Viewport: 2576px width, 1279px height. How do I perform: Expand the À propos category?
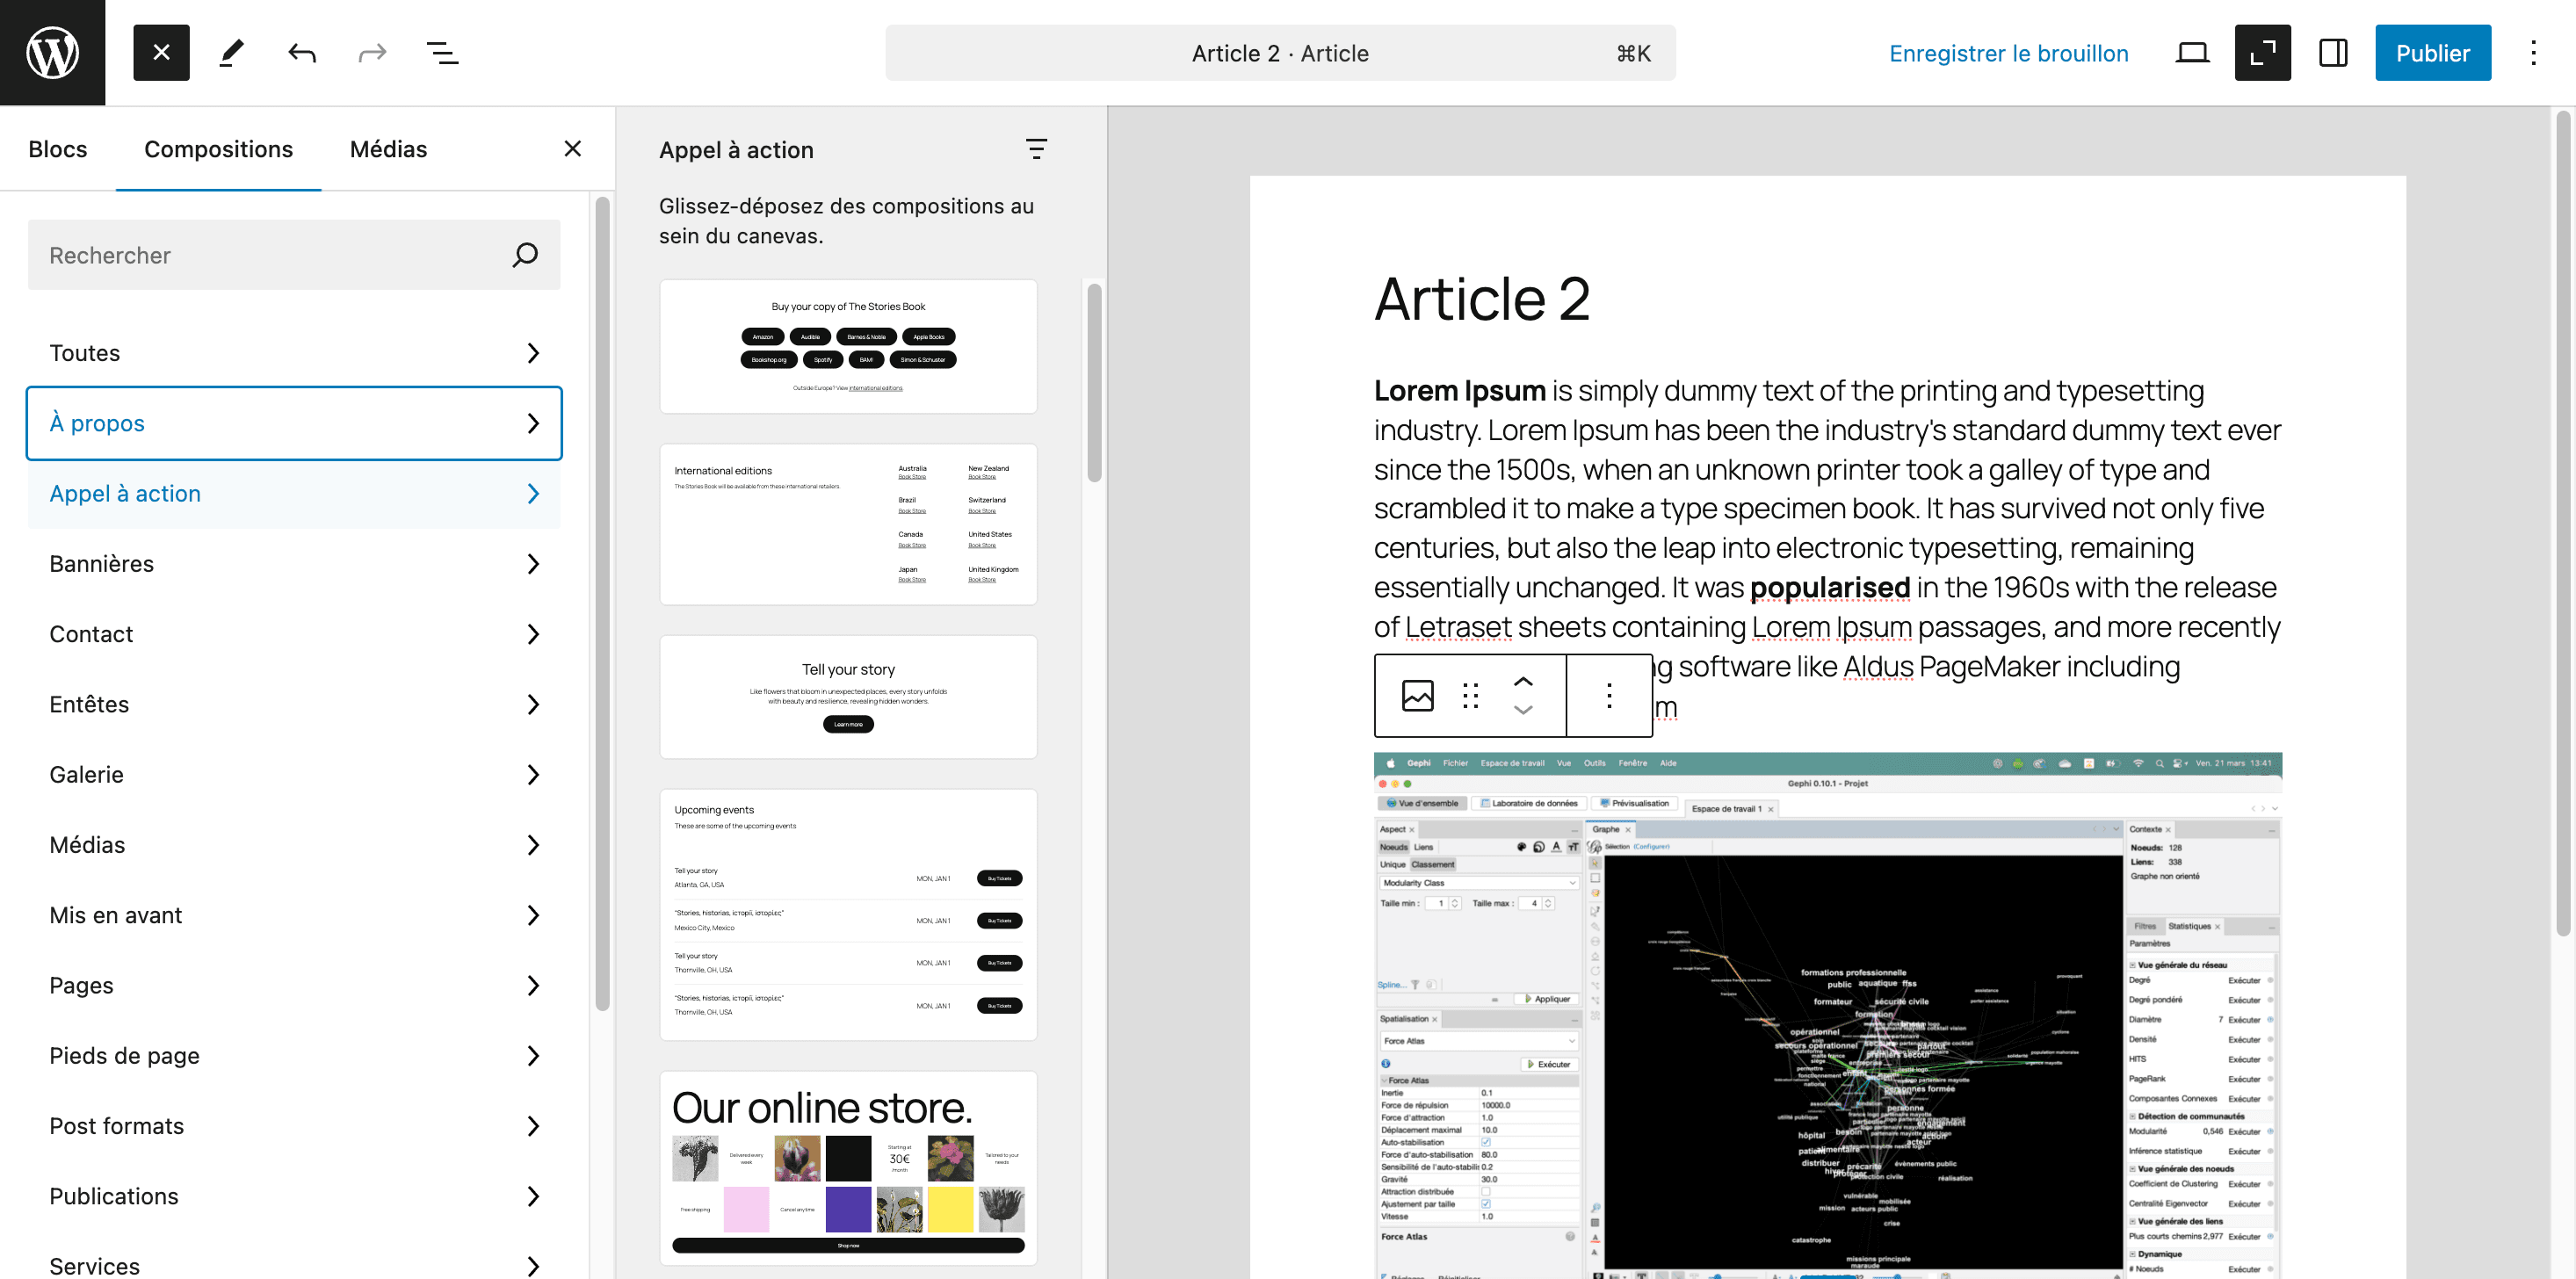294,423
